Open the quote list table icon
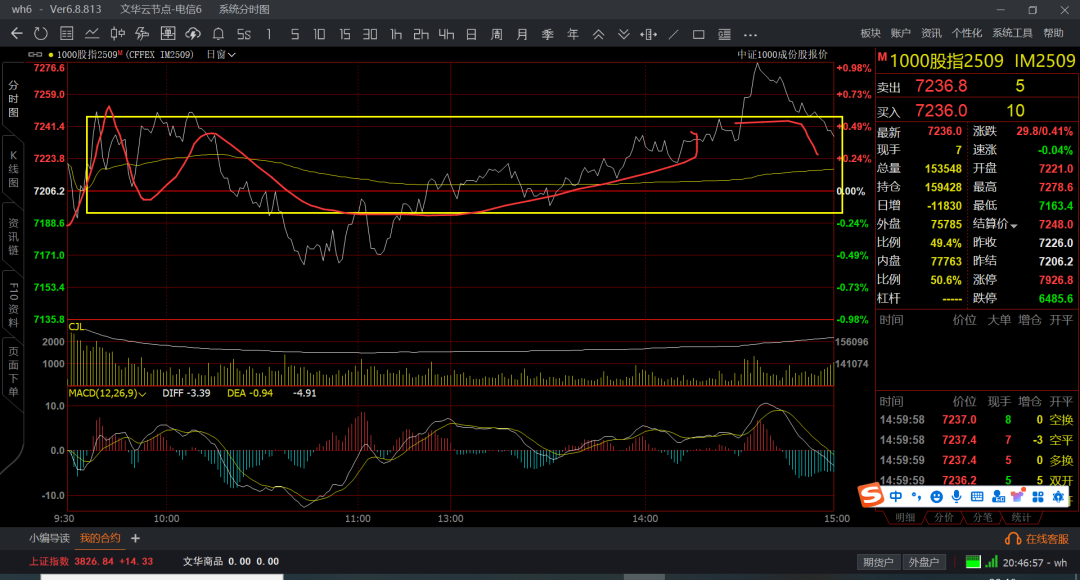This screenshot has width=1080, height=580. pyautogui.click(x=67, y=34)
